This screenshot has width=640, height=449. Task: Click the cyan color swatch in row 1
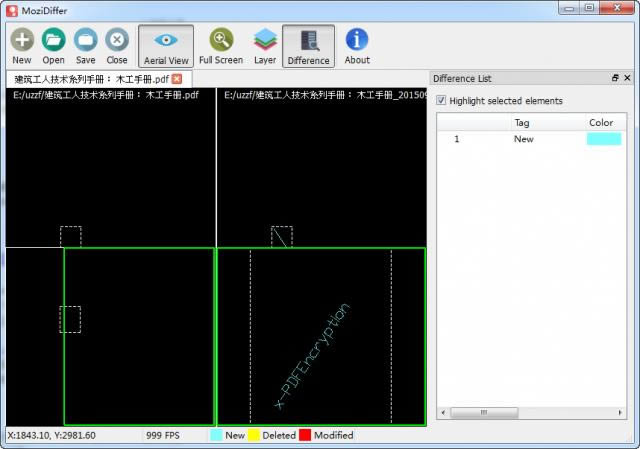(604, 139)
